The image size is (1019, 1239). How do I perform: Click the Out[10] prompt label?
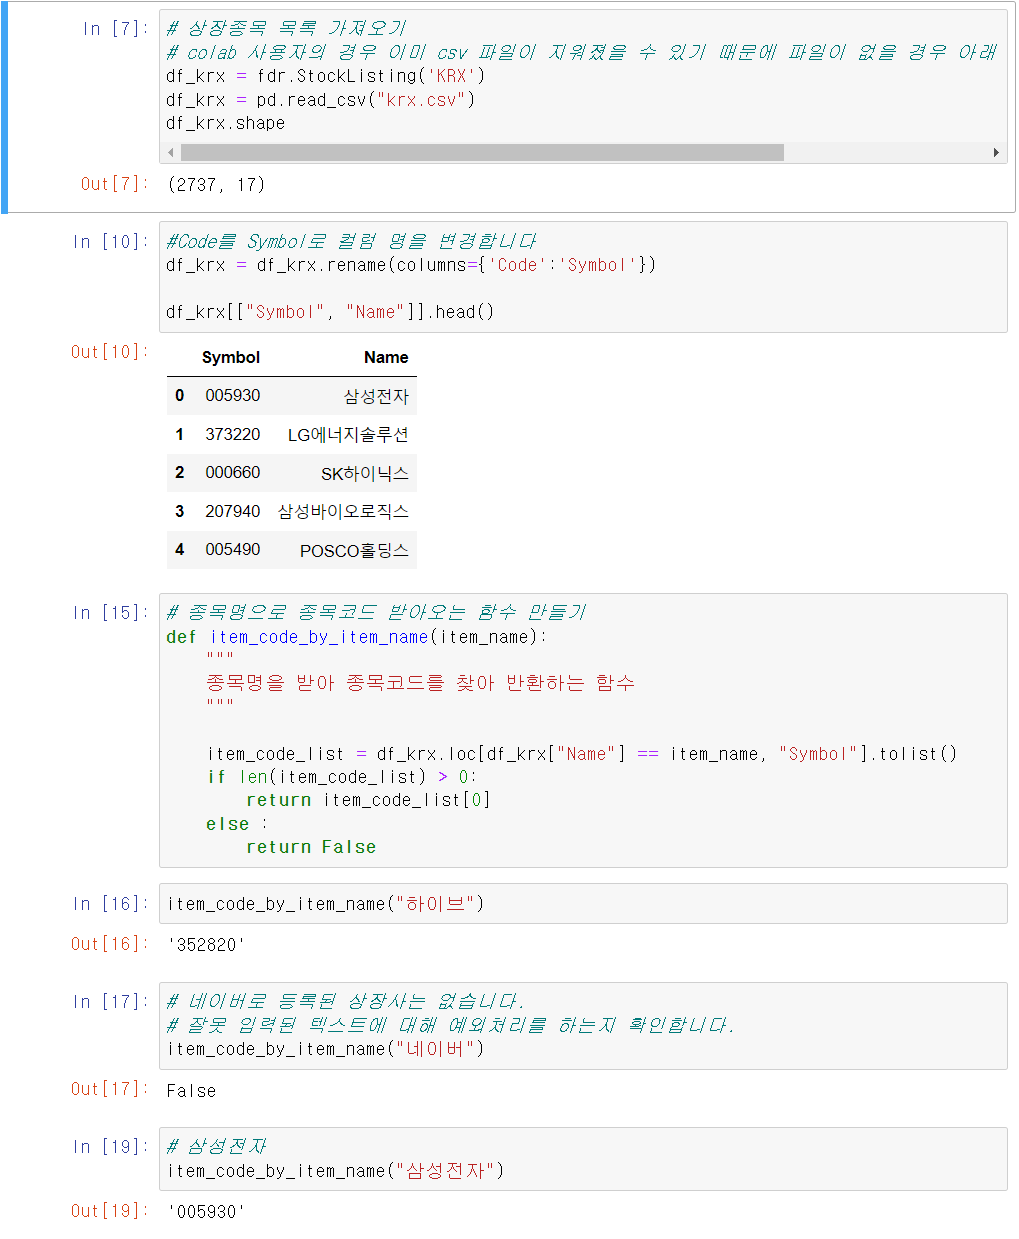[x=110, y=352]
